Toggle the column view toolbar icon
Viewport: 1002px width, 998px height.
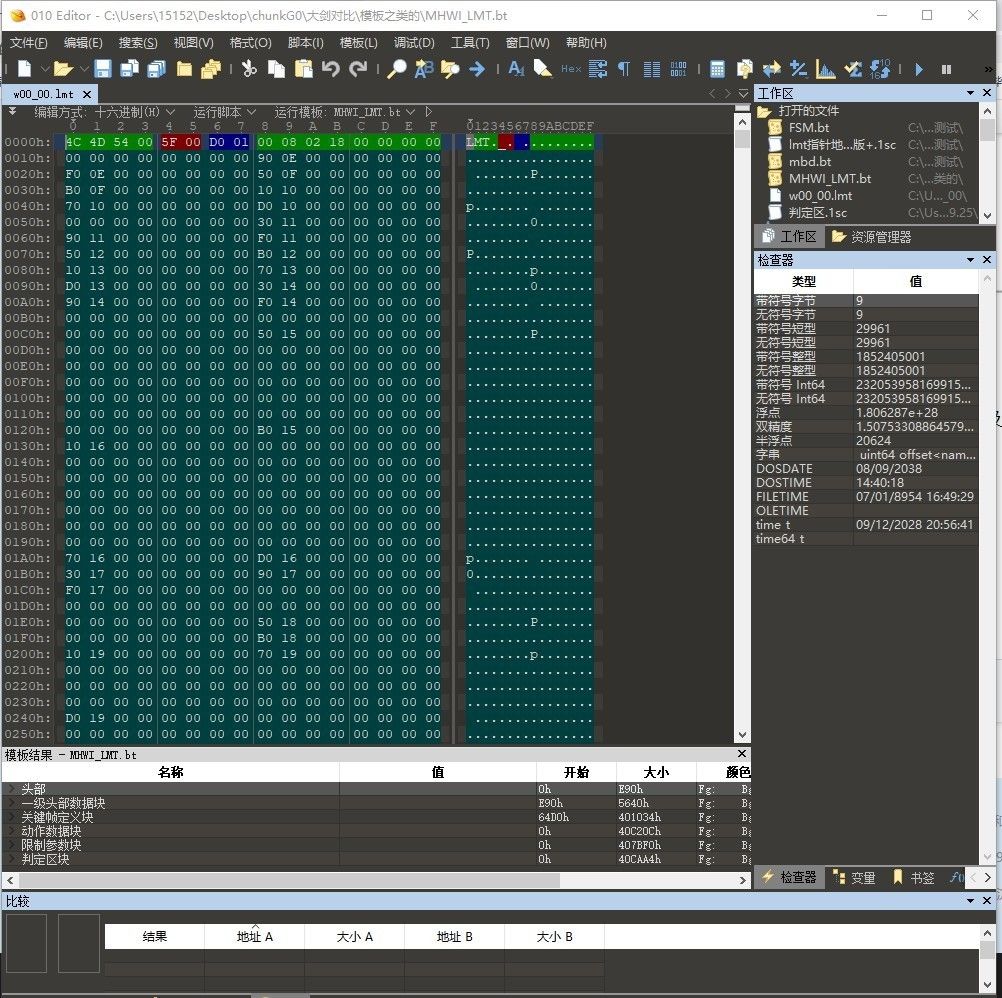652,69
